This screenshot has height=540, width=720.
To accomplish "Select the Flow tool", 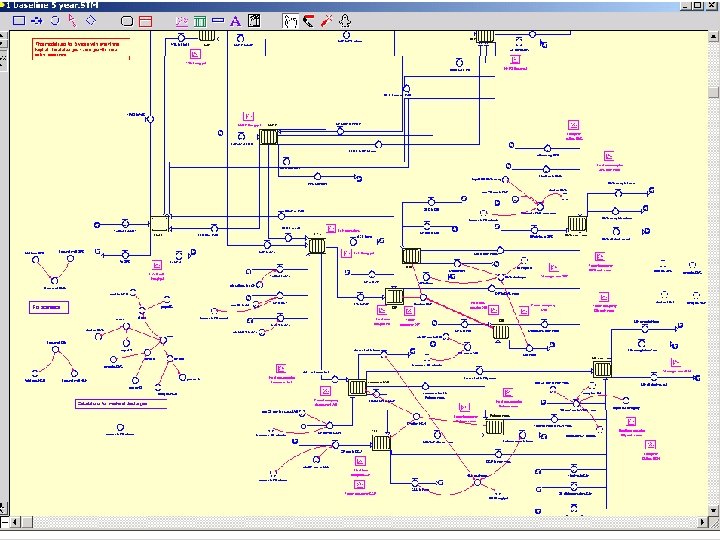I will click(37, 21).
